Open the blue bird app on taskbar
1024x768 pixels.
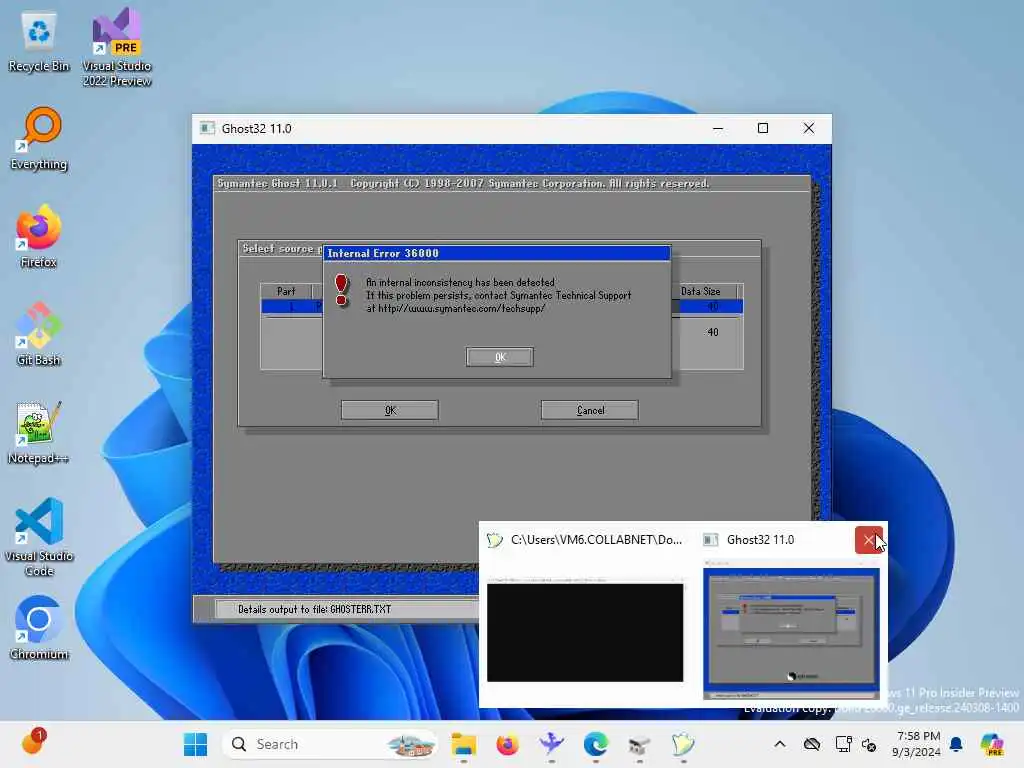[552, 744]
